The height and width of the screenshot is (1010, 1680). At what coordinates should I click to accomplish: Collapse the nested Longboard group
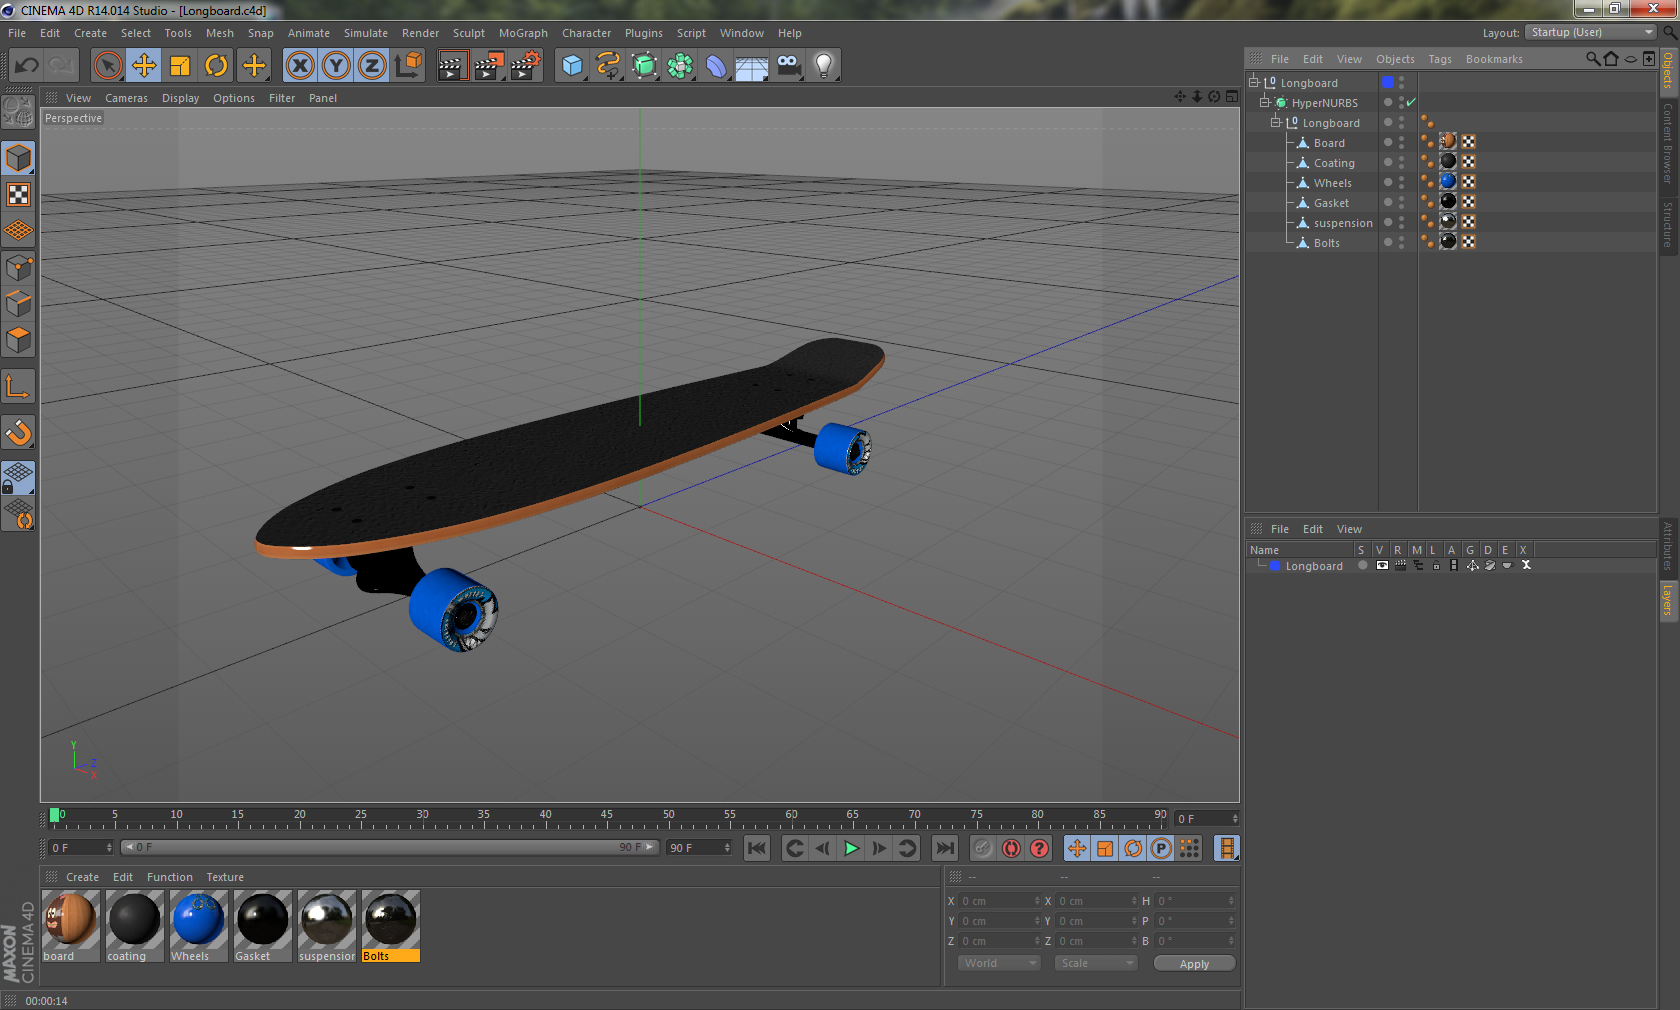1275,122
